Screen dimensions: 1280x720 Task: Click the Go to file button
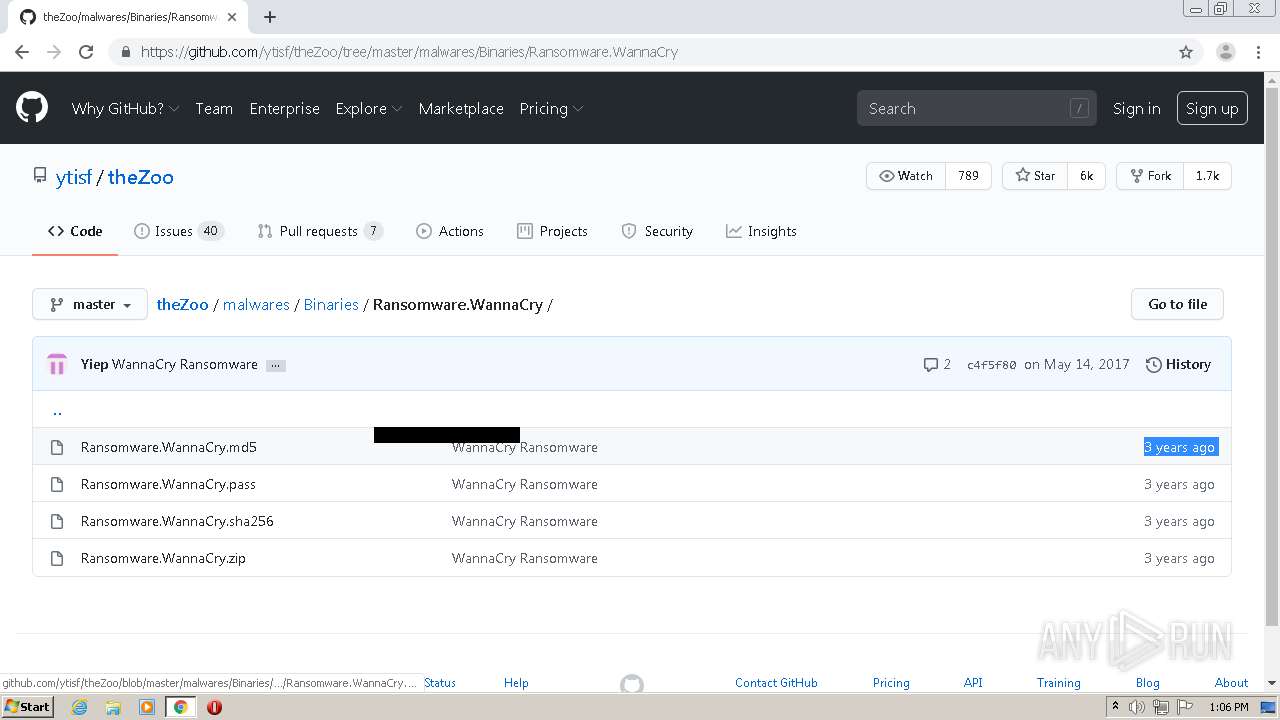1177,304
